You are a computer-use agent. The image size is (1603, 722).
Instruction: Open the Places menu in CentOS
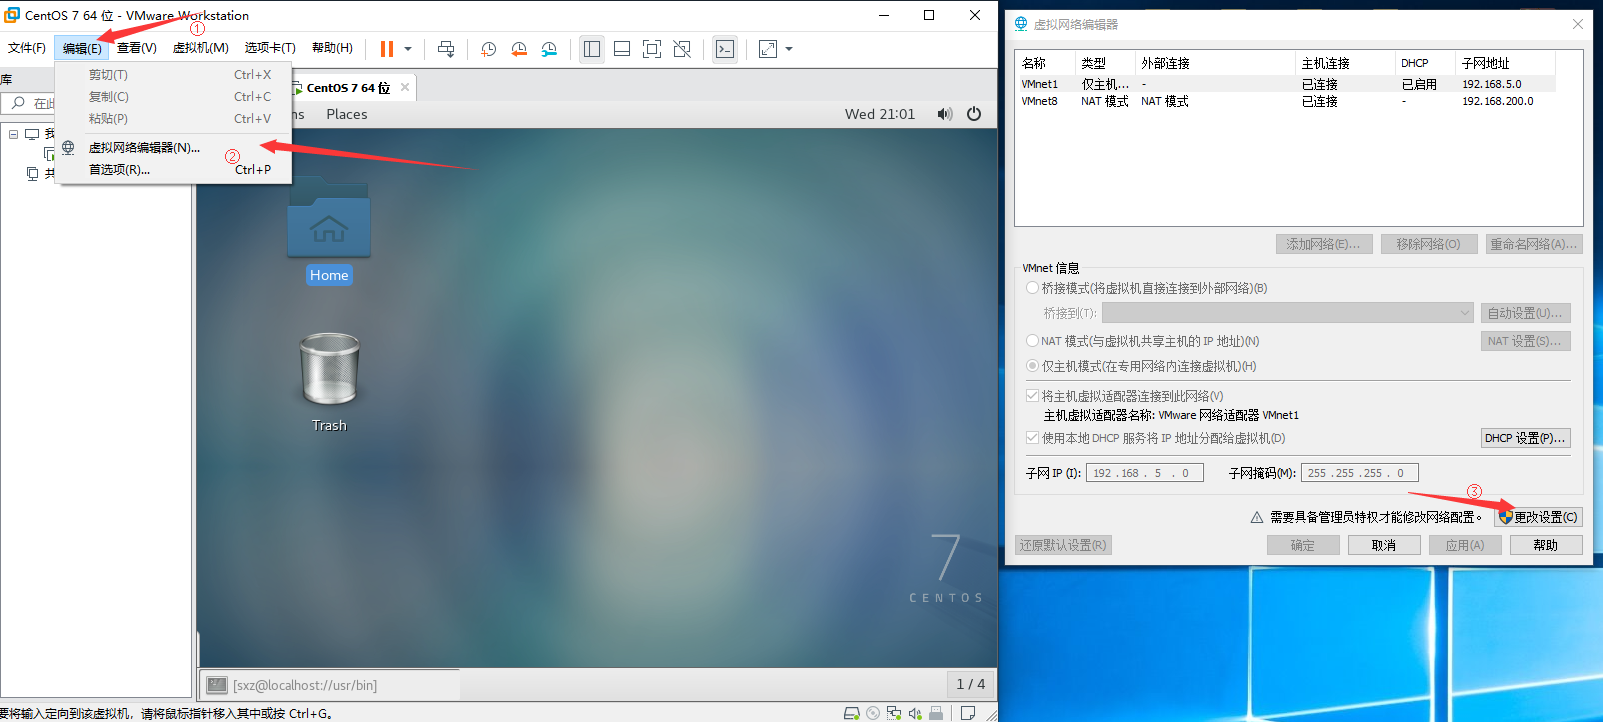347,114
